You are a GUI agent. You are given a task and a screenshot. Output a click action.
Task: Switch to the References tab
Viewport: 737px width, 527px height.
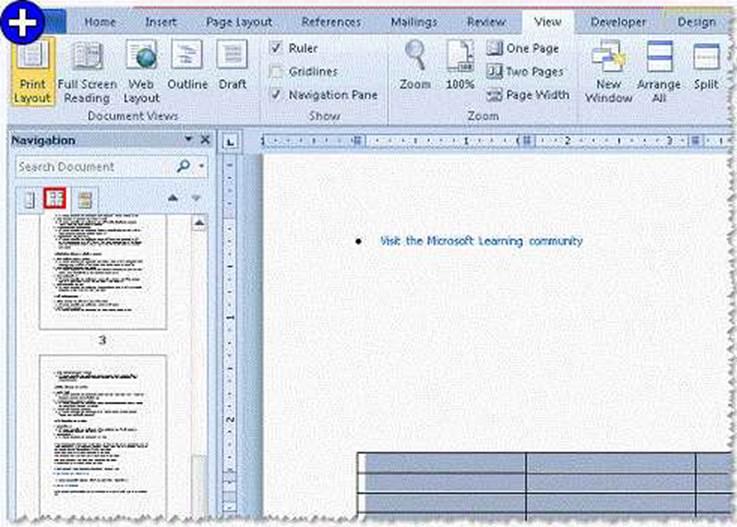[331, 21]
